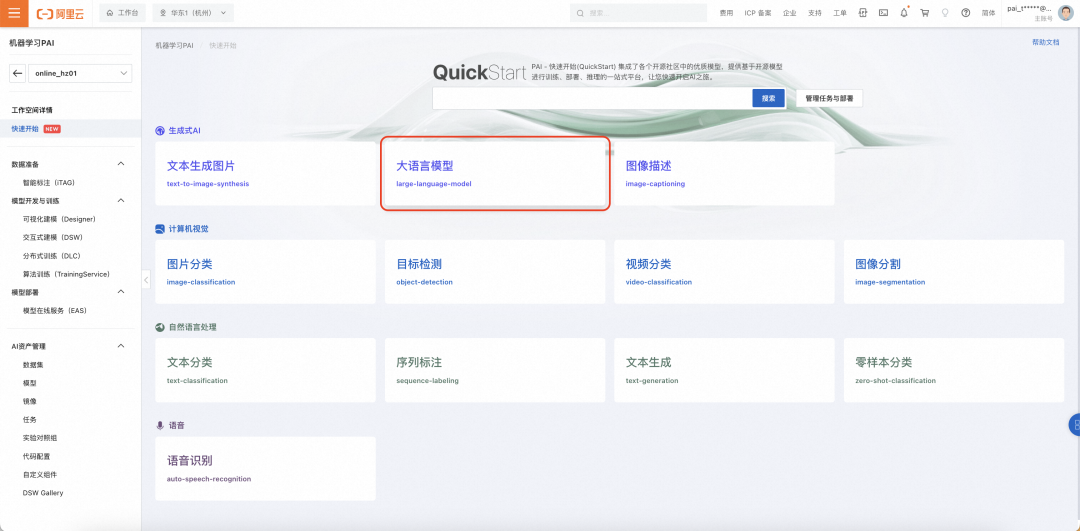Open the 文本生成图片 card

tap(265, 174)
